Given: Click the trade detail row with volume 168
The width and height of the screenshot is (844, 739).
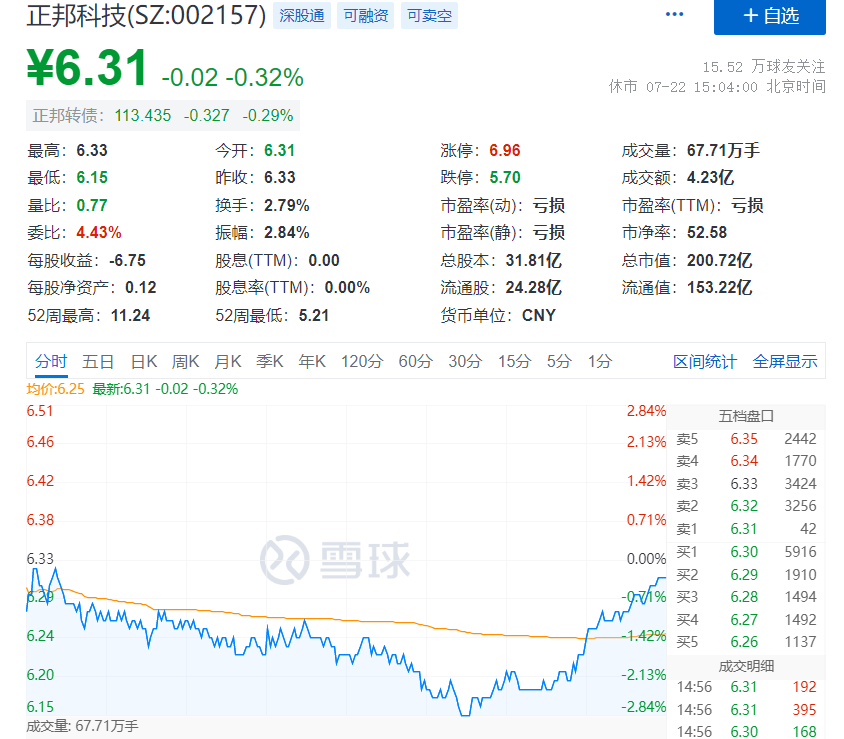Looking at the screenshot, I should 746,731.
